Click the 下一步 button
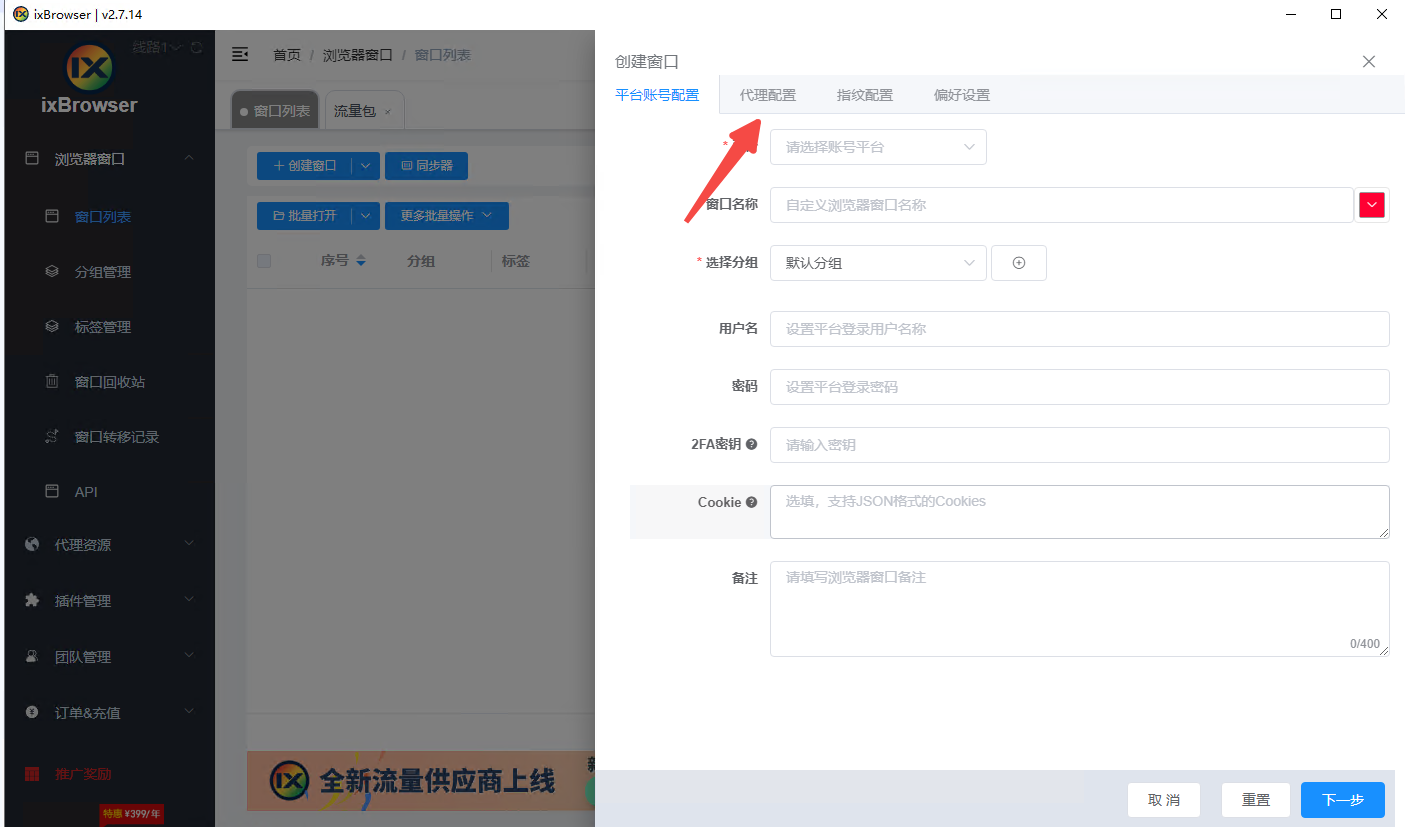Viewport: 1405px width, 827px height. 1342,800
